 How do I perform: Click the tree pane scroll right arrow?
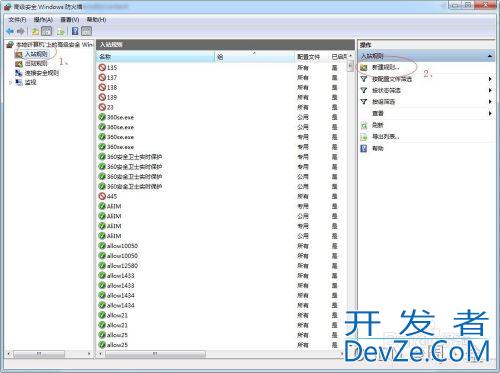click(89, 354)
